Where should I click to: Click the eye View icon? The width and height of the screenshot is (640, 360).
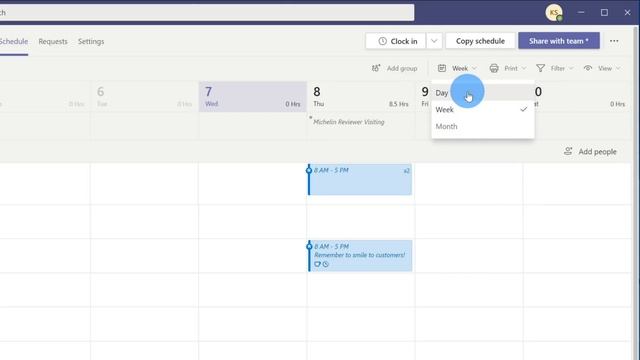point(588,68)
